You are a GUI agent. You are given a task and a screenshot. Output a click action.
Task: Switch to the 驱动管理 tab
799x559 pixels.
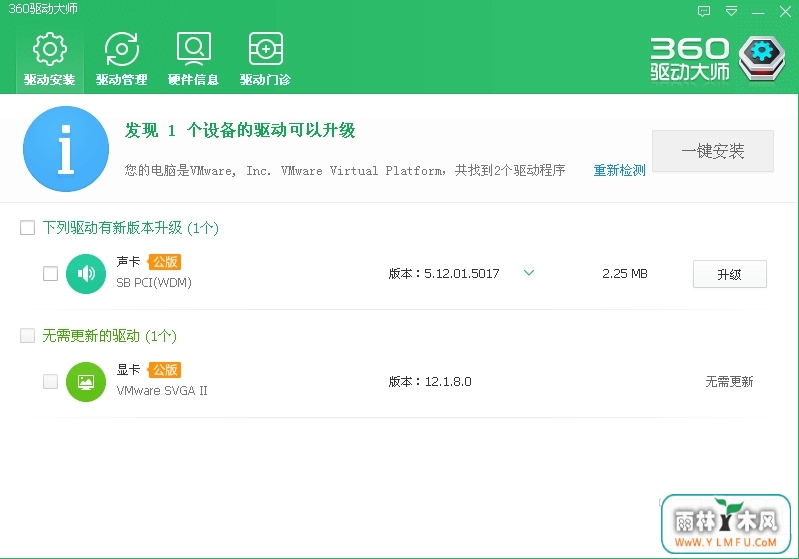click(121, 60)
